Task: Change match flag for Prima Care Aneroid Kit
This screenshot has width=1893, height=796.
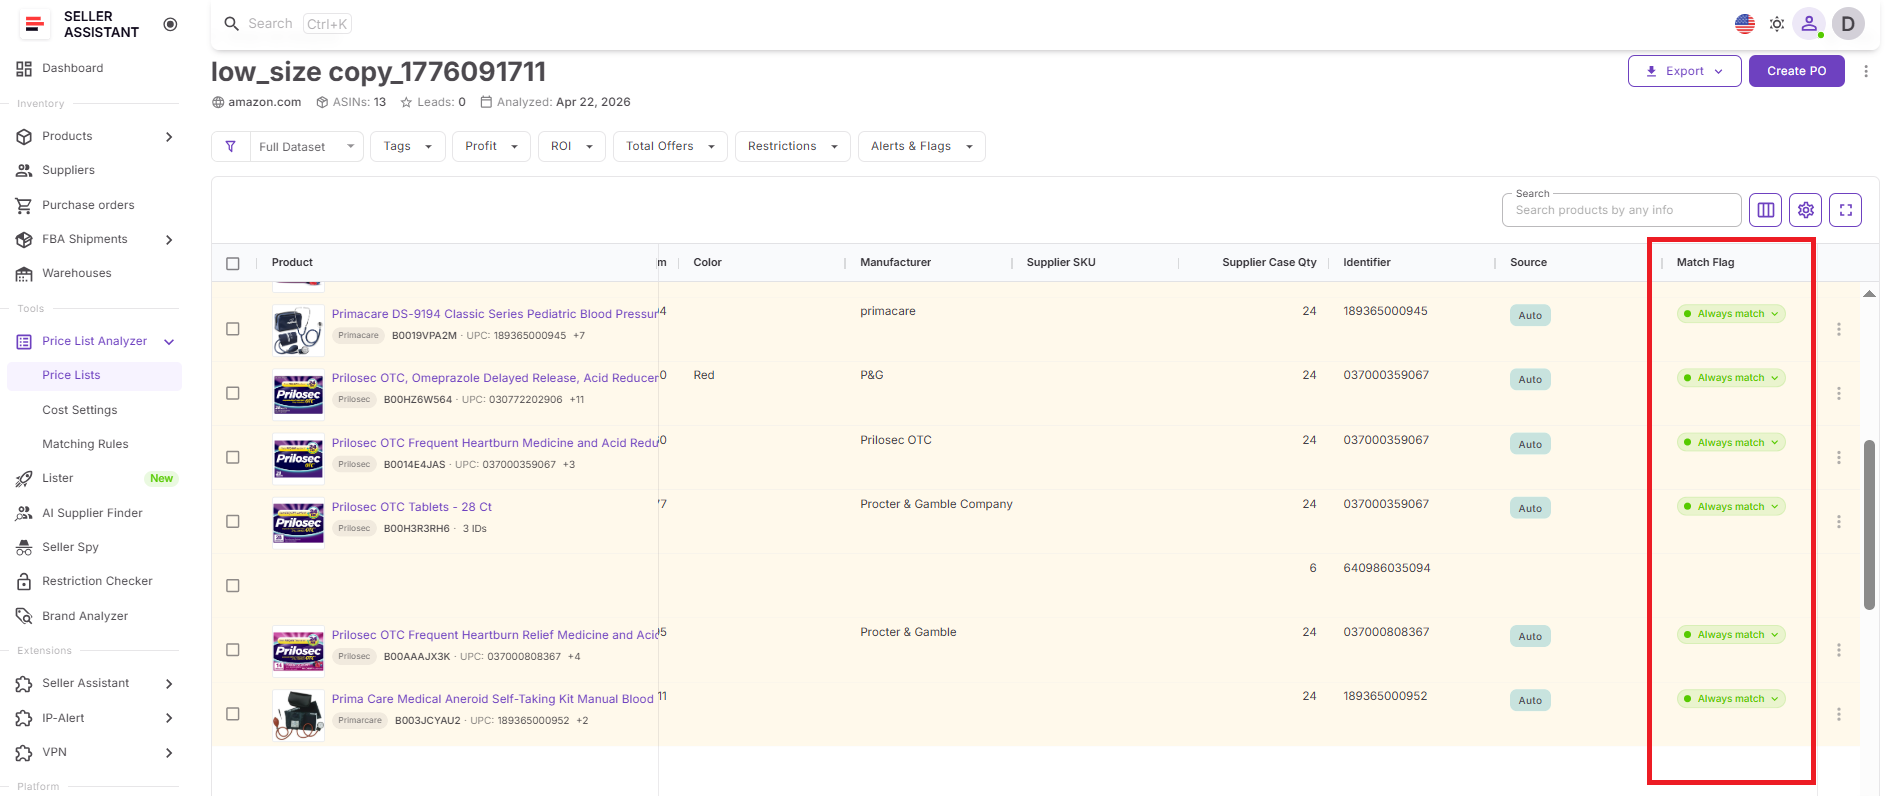Action: pyautogui.click(x=1731, y=699)
